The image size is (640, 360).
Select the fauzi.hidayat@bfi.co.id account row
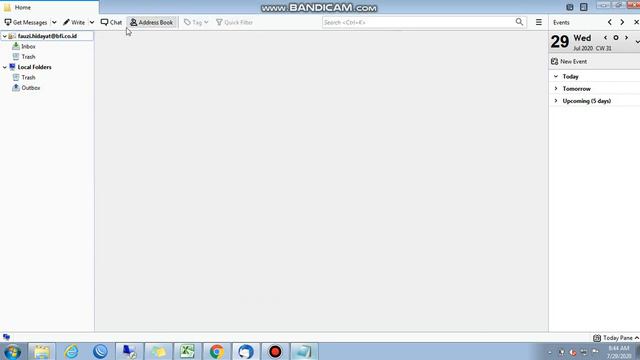[x=47, y=36]
